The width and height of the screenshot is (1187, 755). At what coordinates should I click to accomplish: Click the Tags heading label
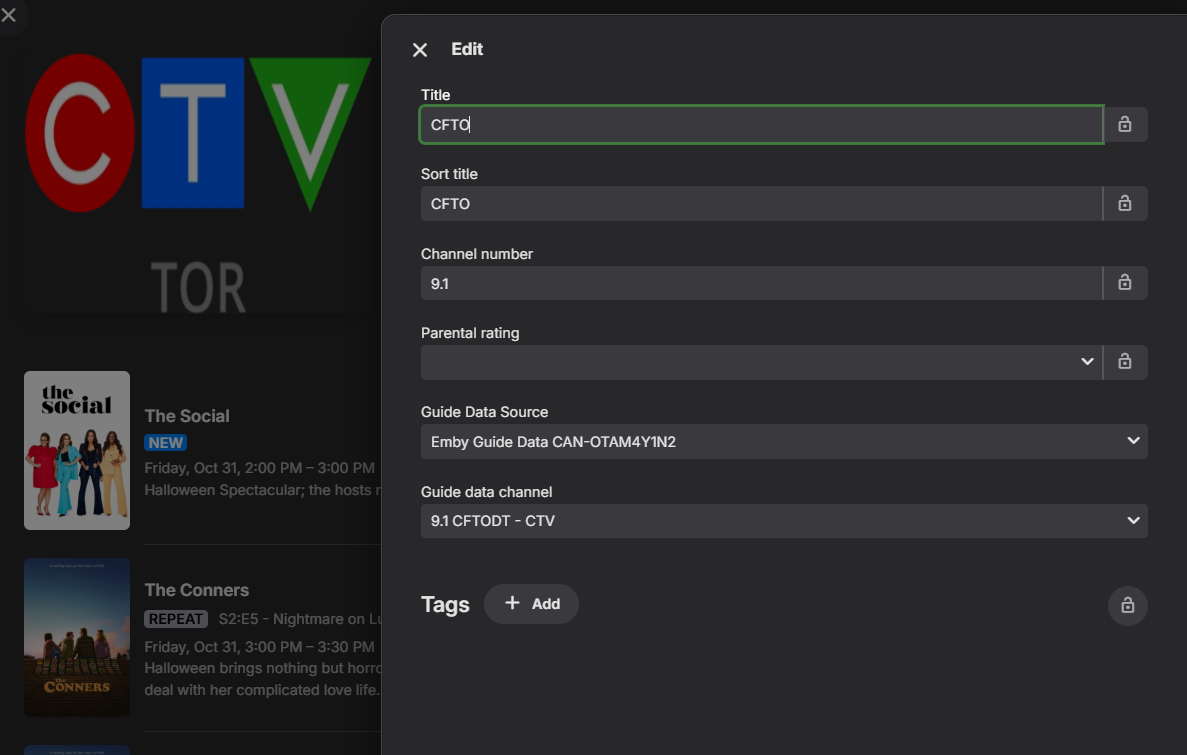coord(445,604)
